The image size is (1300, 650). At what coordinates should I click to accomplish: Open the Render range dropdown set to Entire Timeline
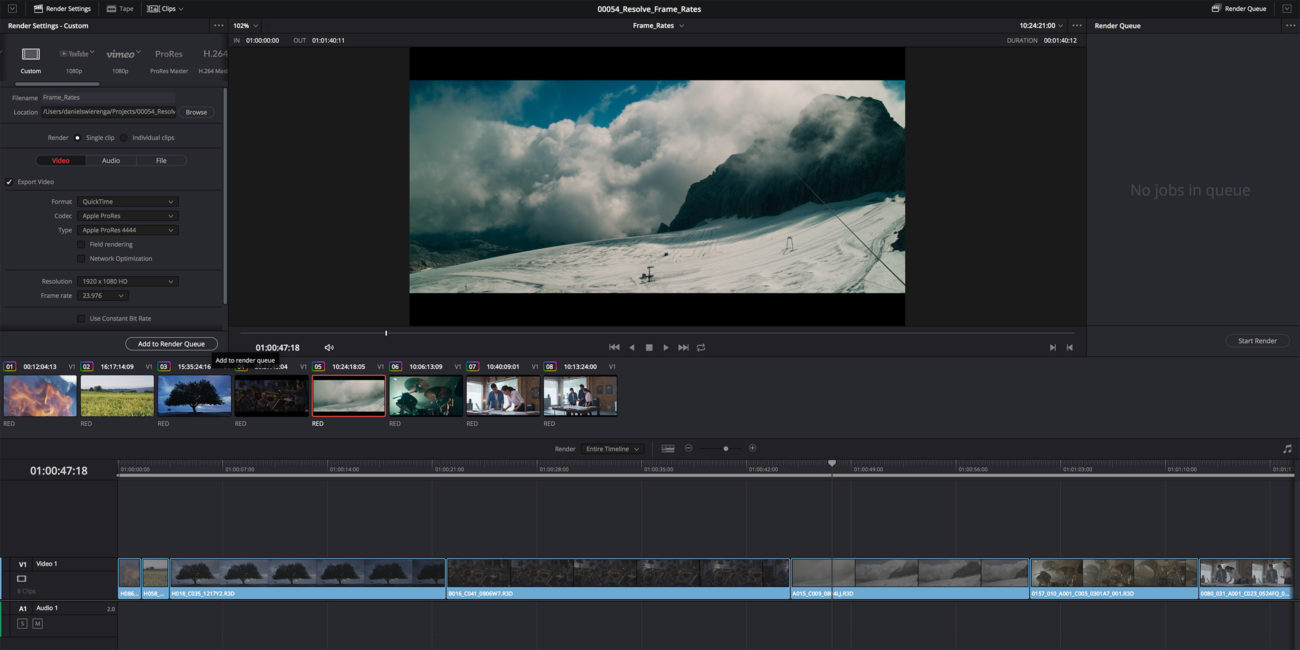coord(613,448)
